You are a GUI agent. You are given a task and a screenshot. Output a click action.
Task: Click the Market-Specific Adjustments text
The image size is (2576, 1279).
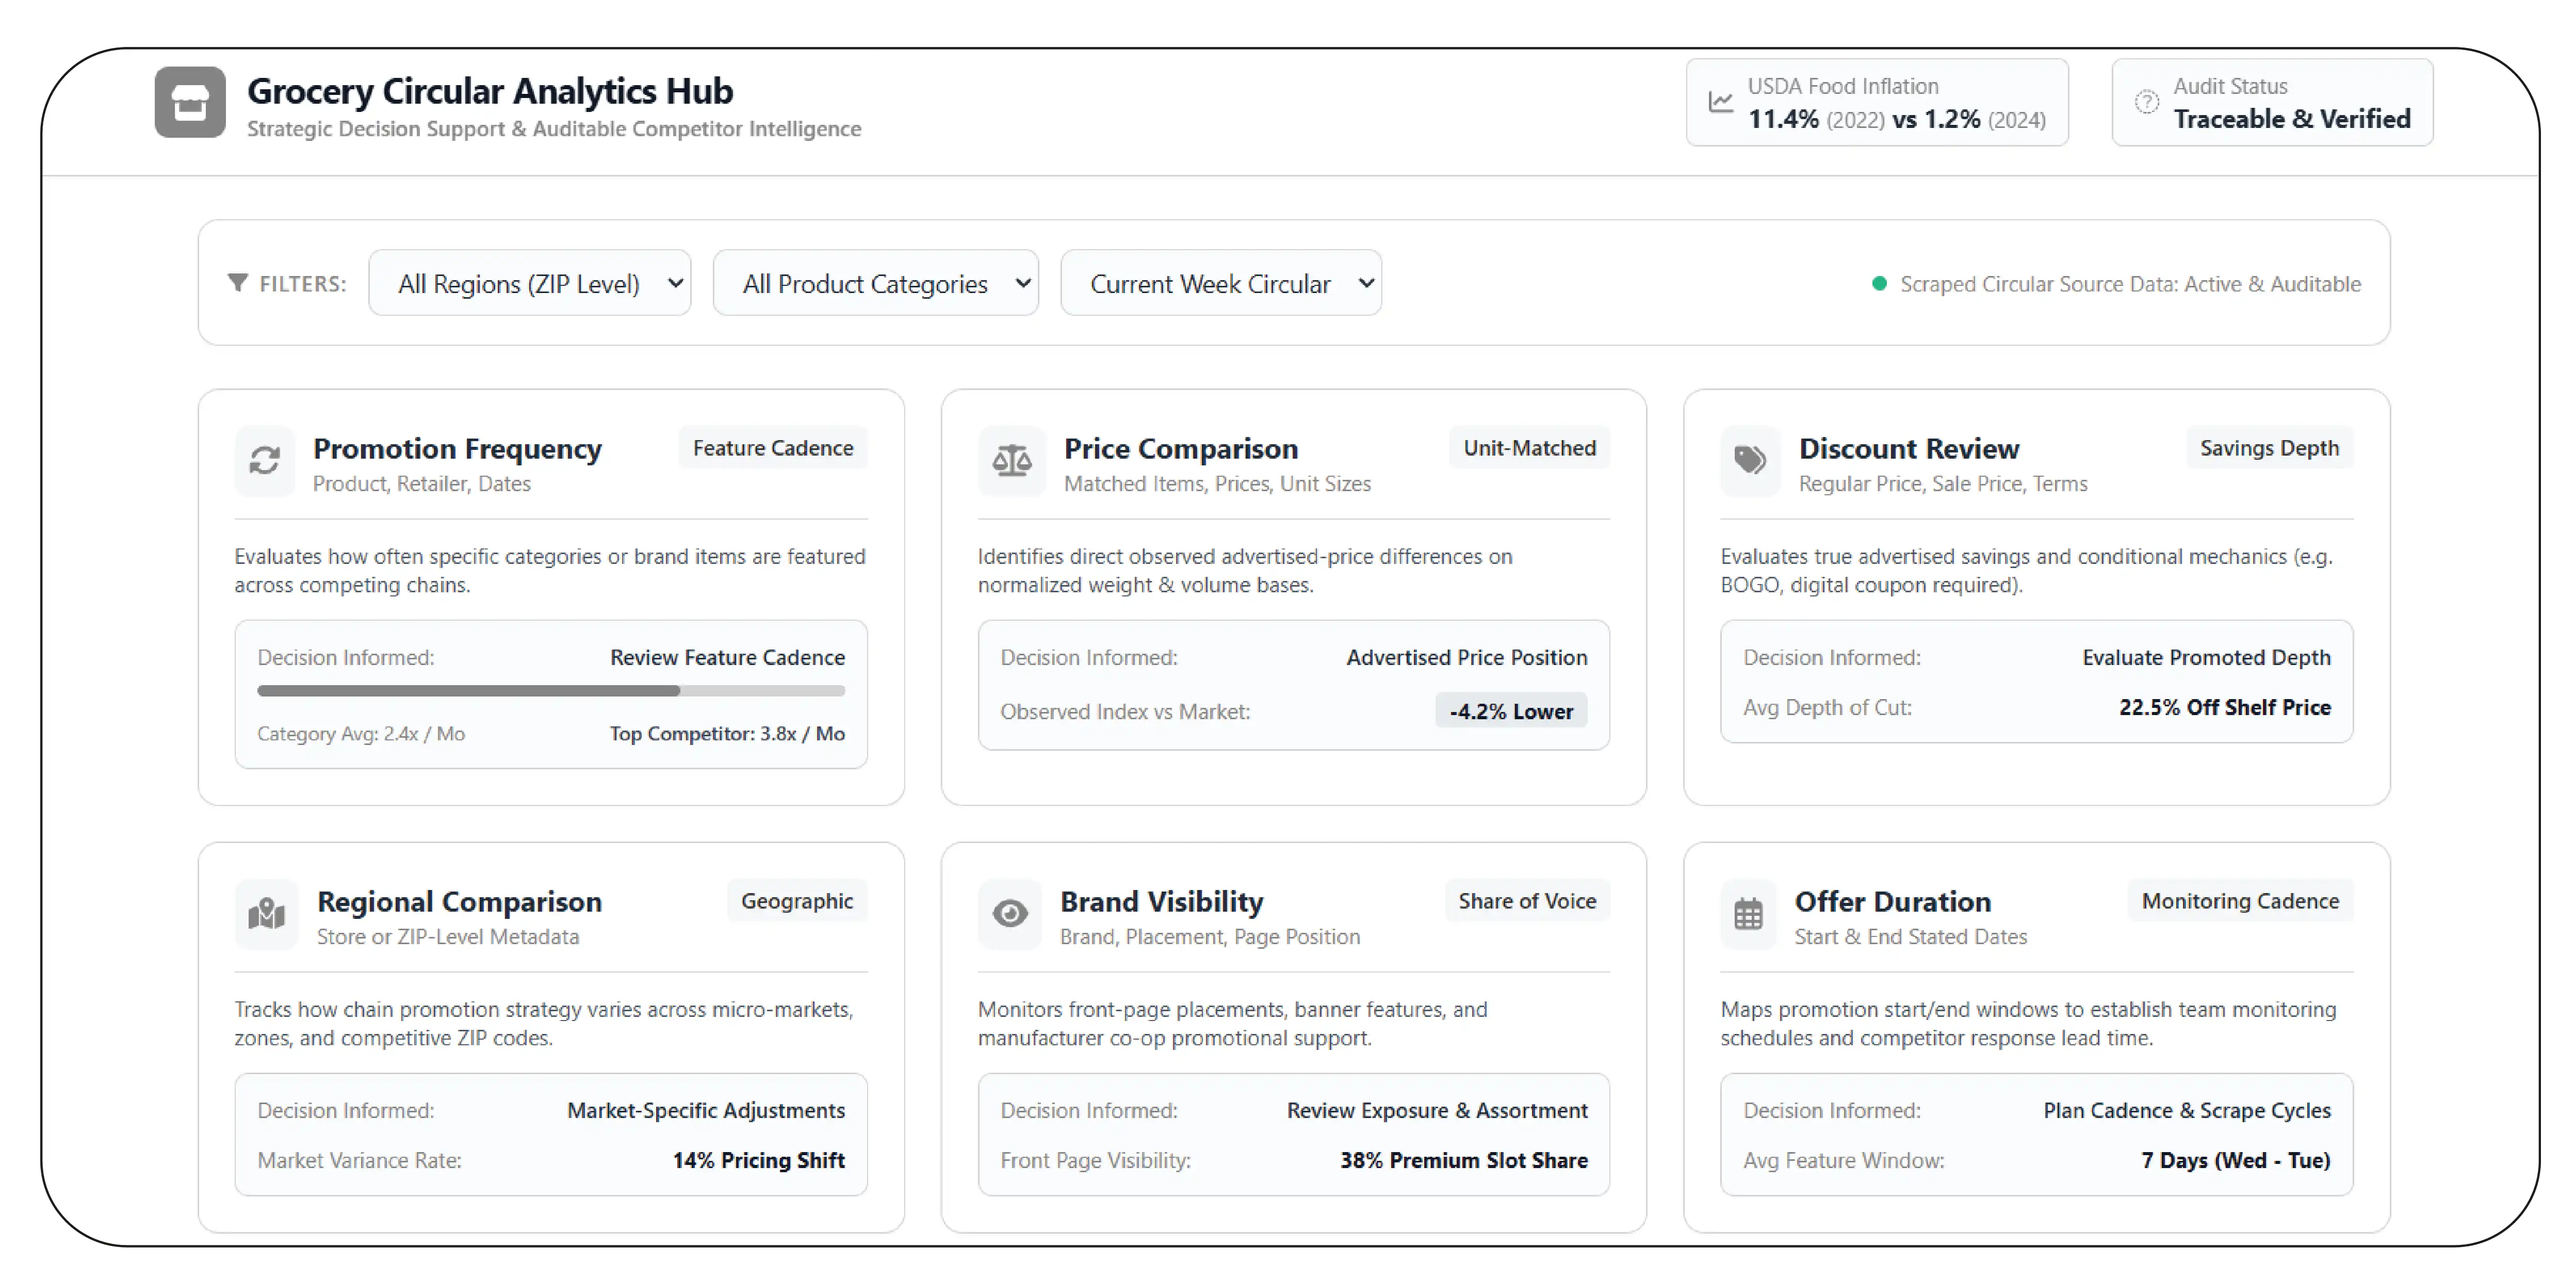(706, 1110)
